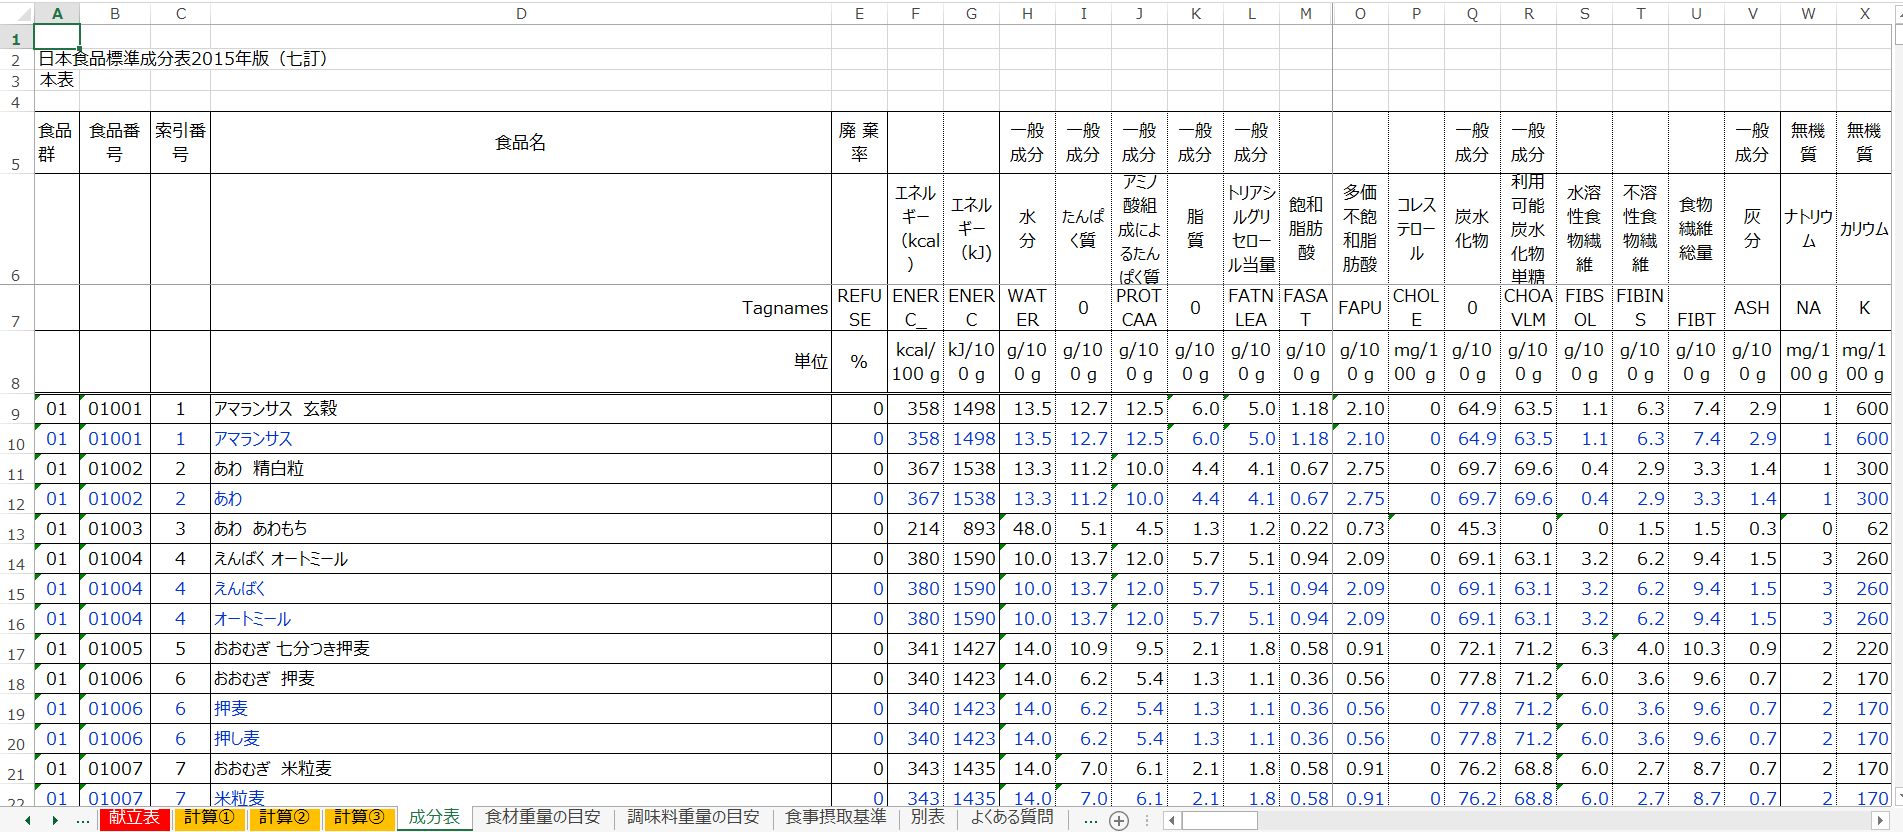
Task: Click the 食品名 header cell
Action: pyautogui.click(x=521, y=143)
